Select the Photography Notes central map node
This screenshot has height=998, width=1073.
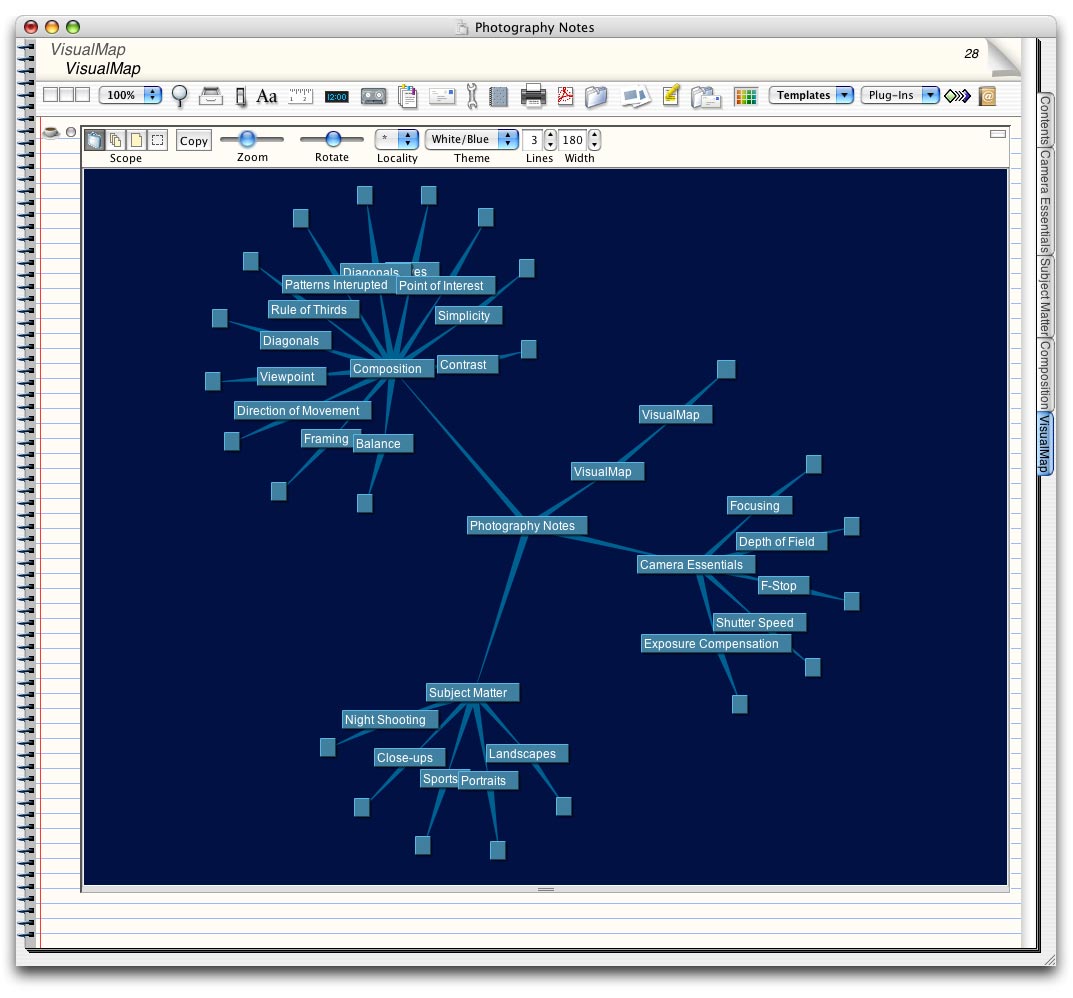point(526,526)
